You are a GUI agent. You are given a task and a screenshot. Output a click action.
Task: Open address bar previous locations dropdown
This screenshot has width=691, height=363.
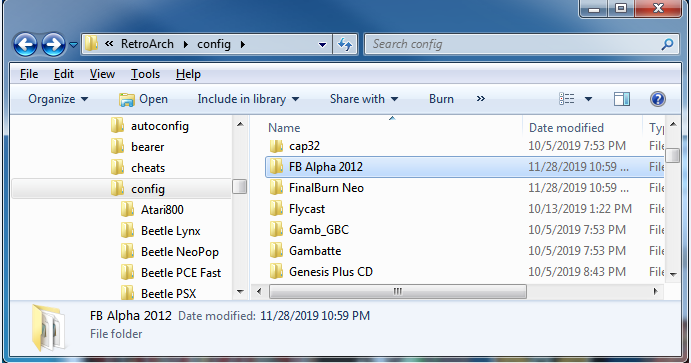point(322,44)
